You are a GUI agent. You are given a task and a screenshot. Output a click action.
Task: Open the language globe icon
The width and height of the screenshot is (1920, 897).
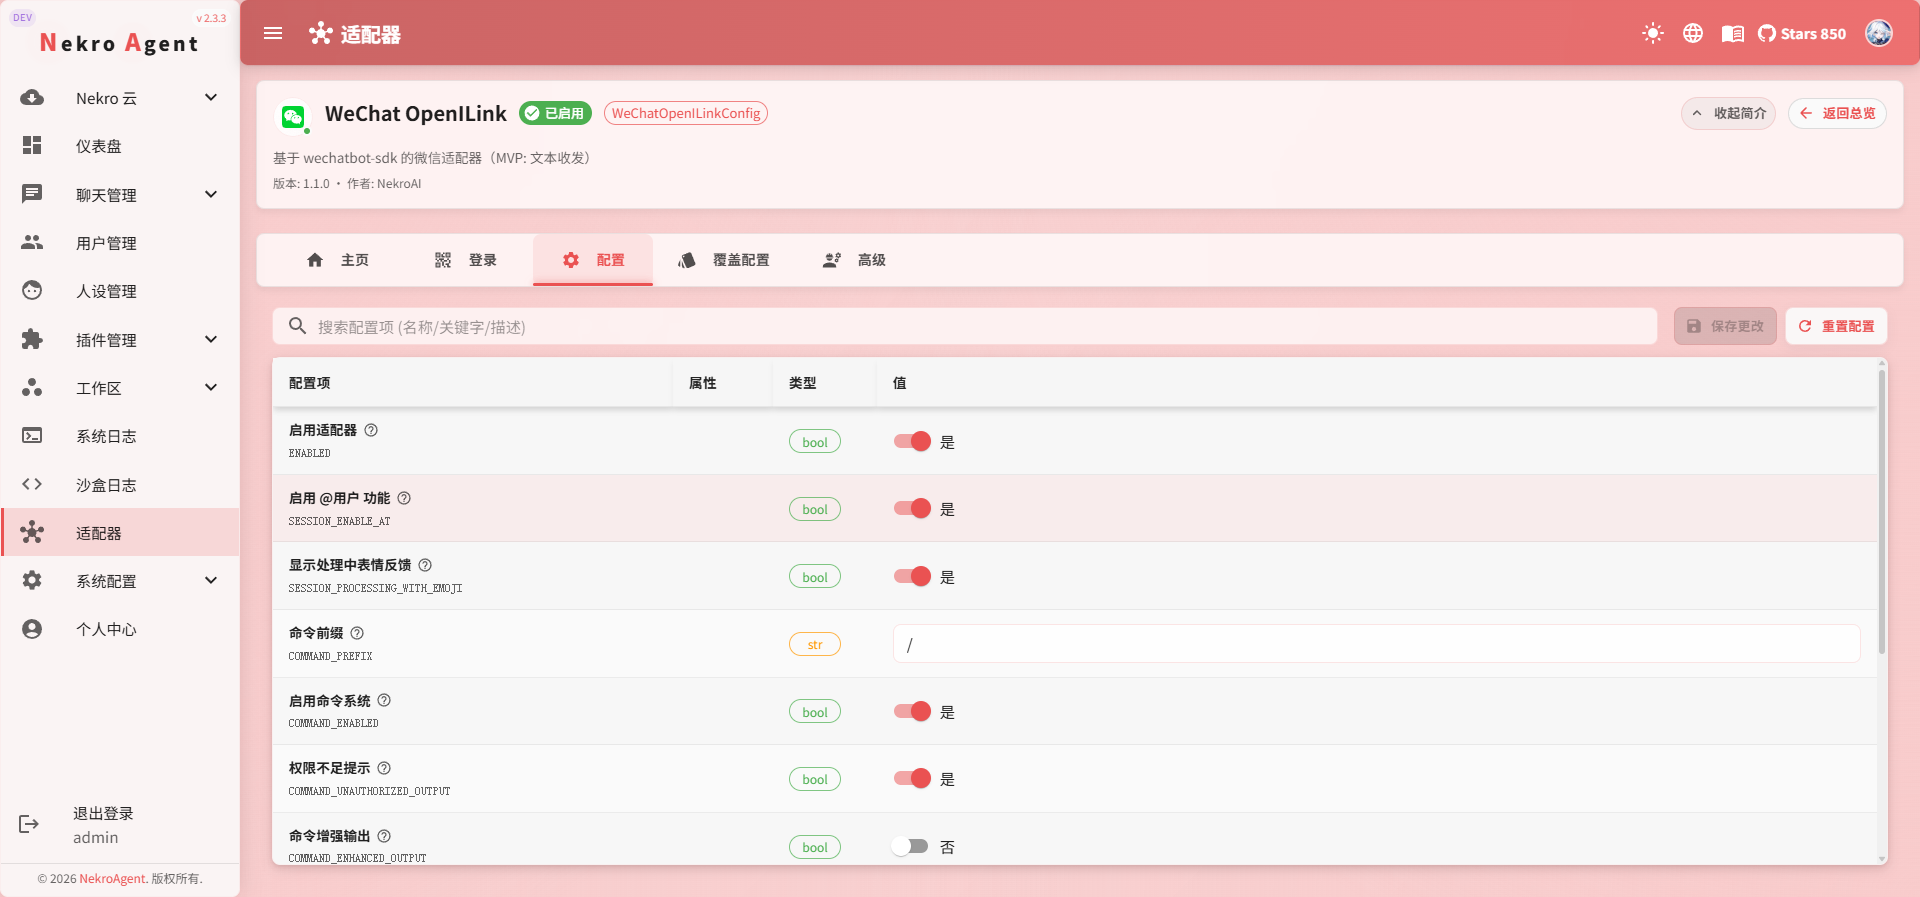[x=1693, y=34]
